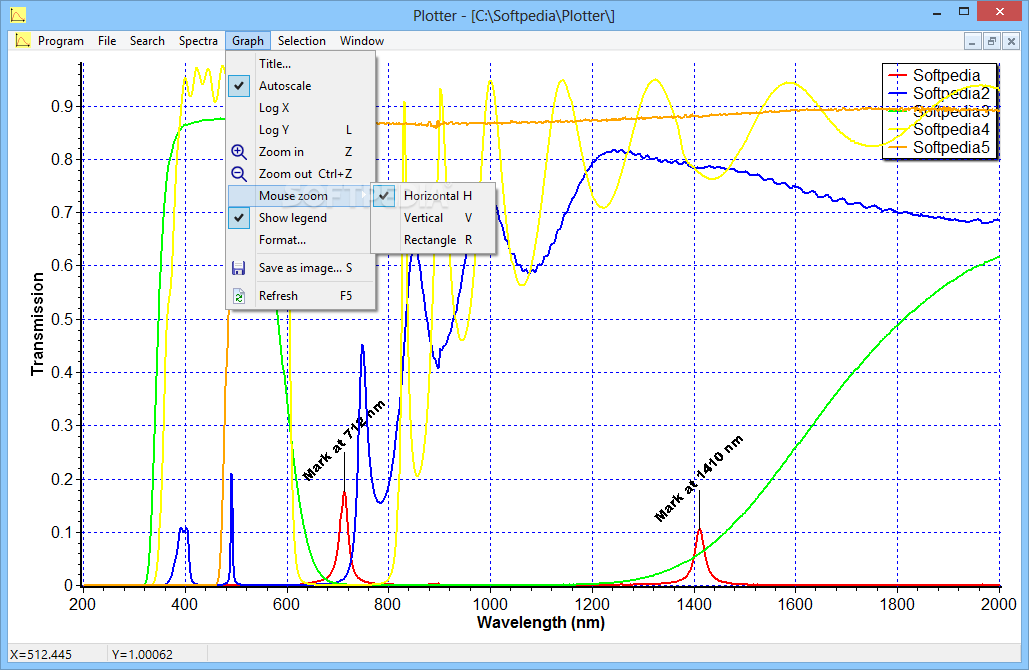Viewport: 1029px width, 670px height.
Task: Click the Mark at 712 nm label
Action: (344, 440)
